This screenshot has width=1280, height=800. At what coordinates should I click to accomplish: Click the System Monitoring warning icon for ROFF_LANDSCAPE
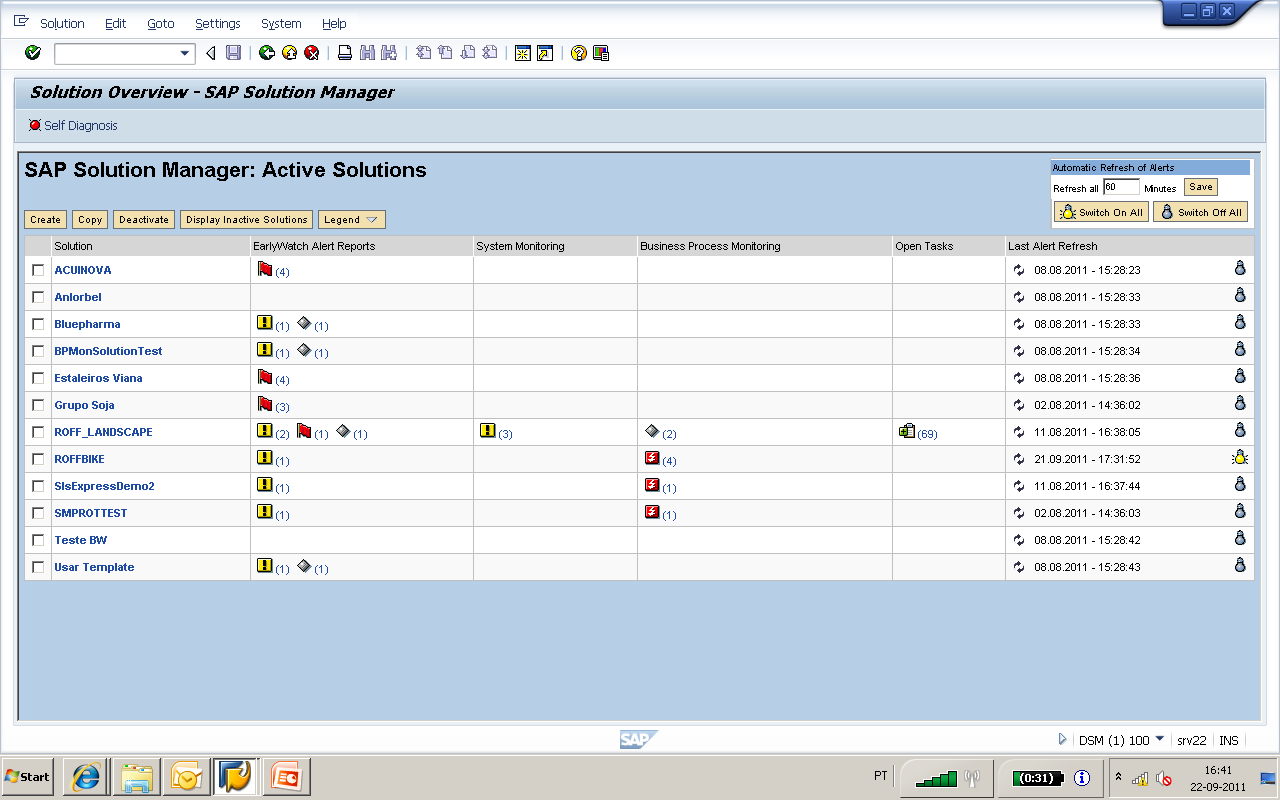pos(488,431)
